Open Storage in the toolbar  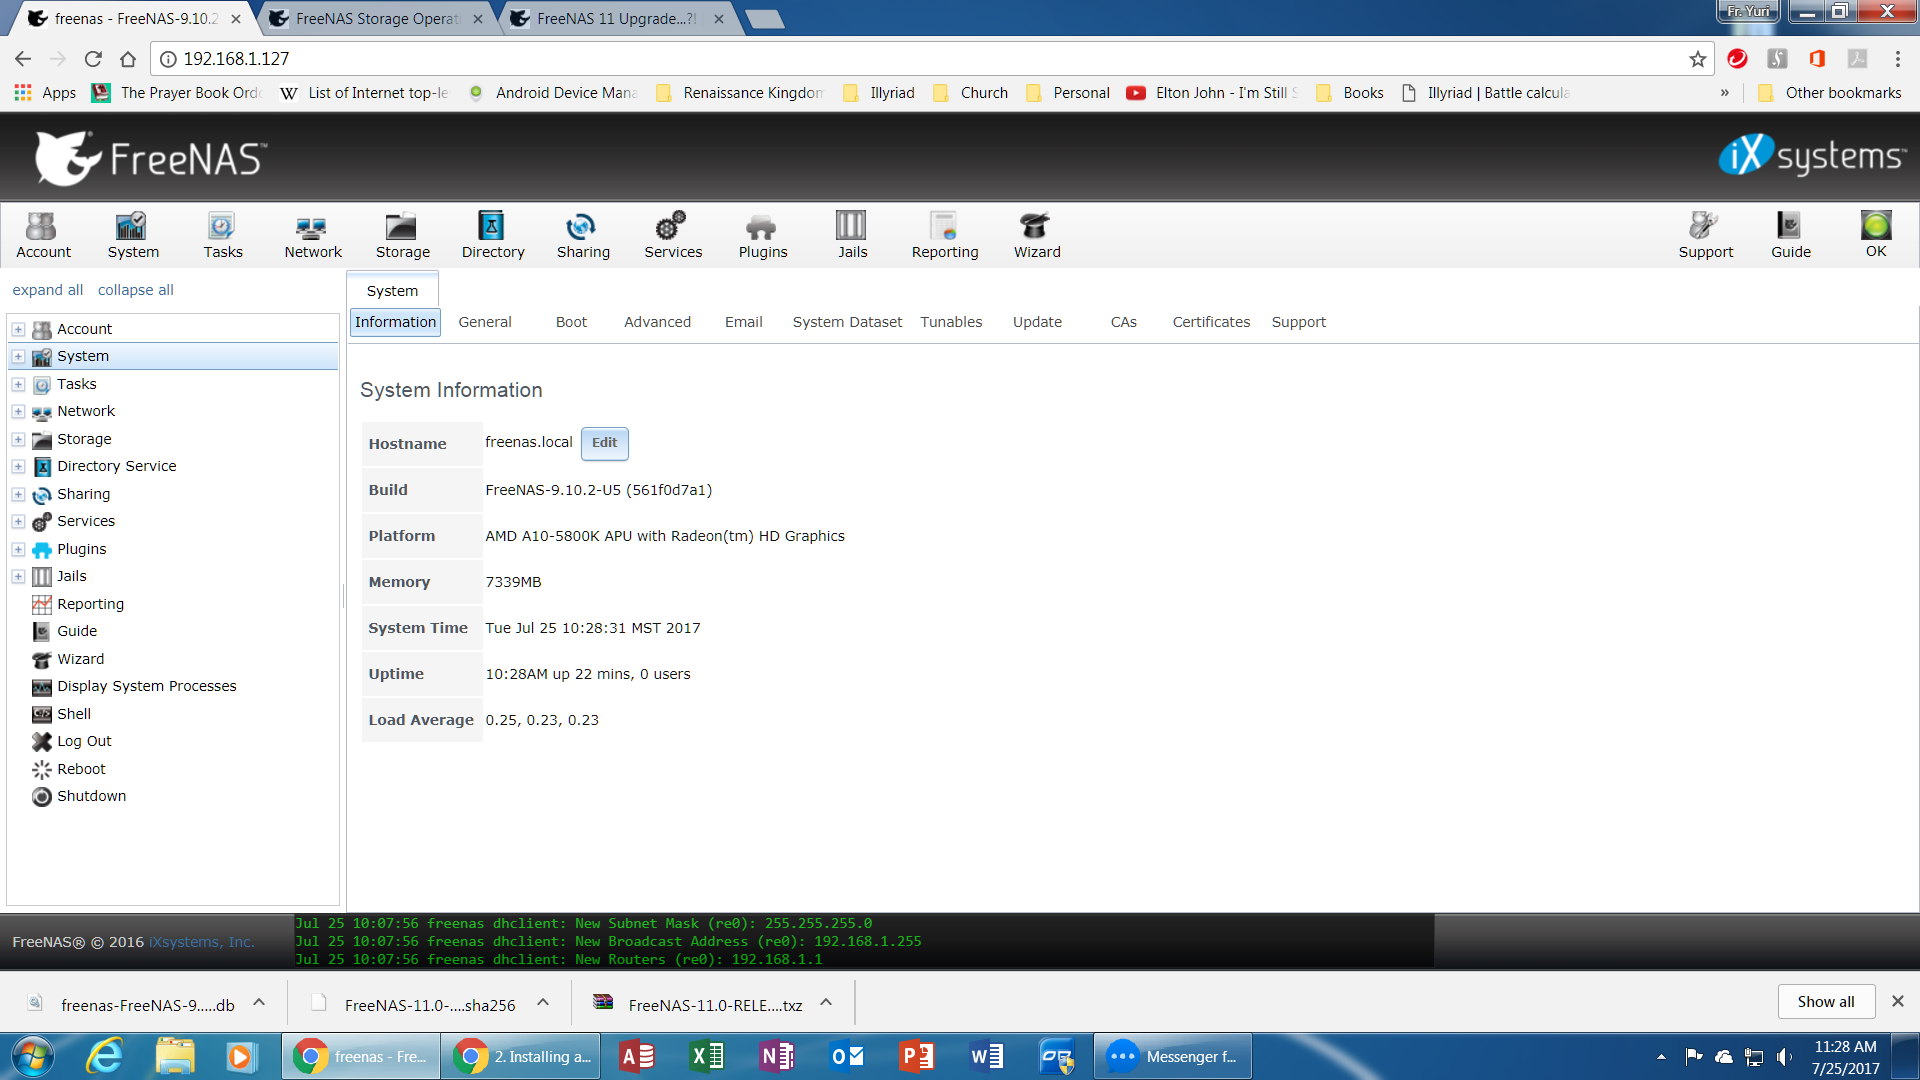(402, 236)
